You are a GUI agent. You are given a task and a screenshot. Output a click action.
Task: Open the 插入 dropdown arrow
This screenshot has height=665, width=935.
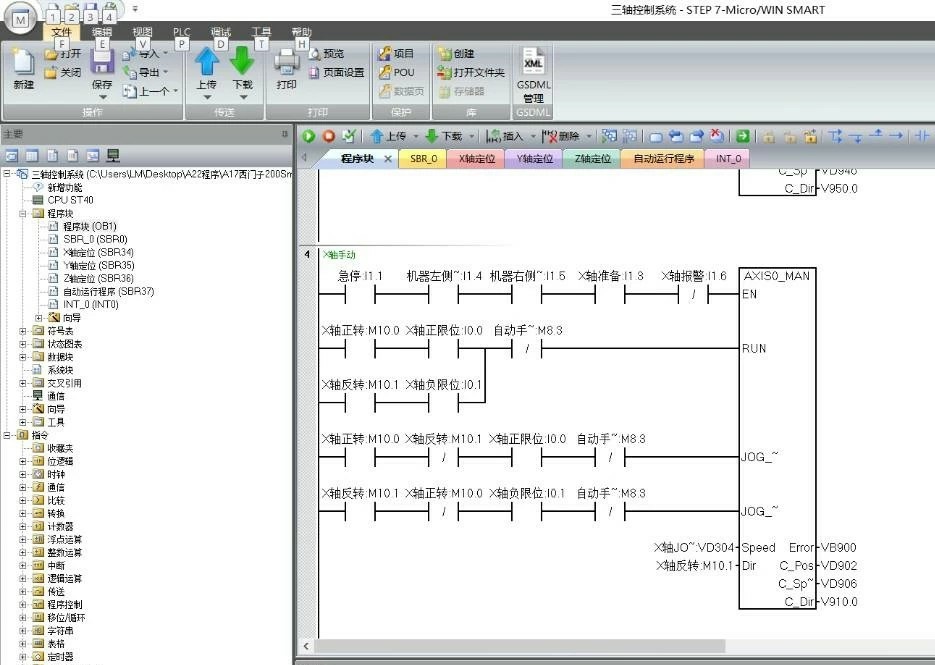coord(533,137)
